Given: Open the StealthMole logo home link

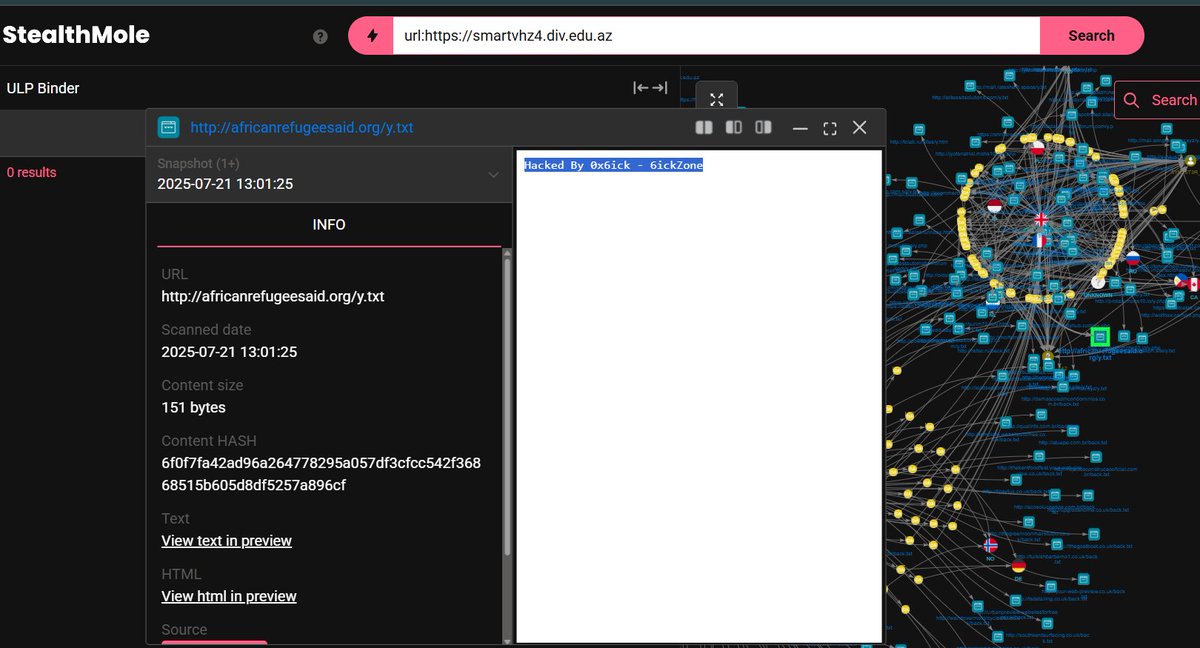Looking at the screenshot, I should [76, 35].
